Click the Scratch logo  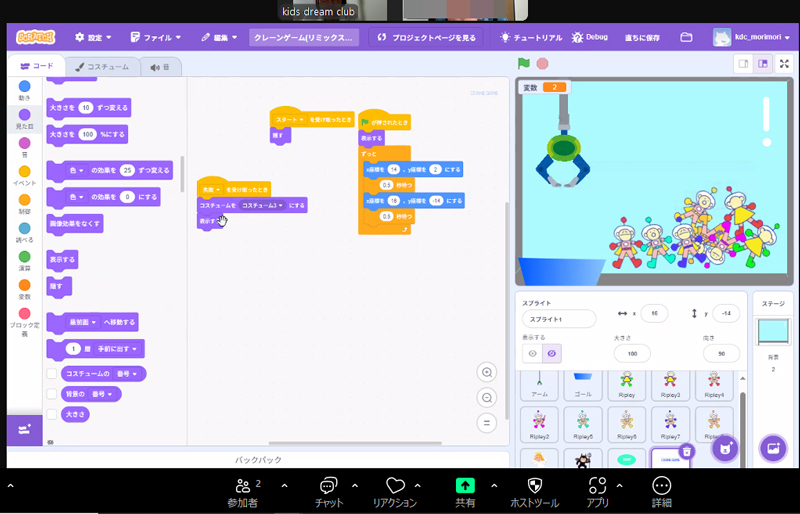(35, 37)
